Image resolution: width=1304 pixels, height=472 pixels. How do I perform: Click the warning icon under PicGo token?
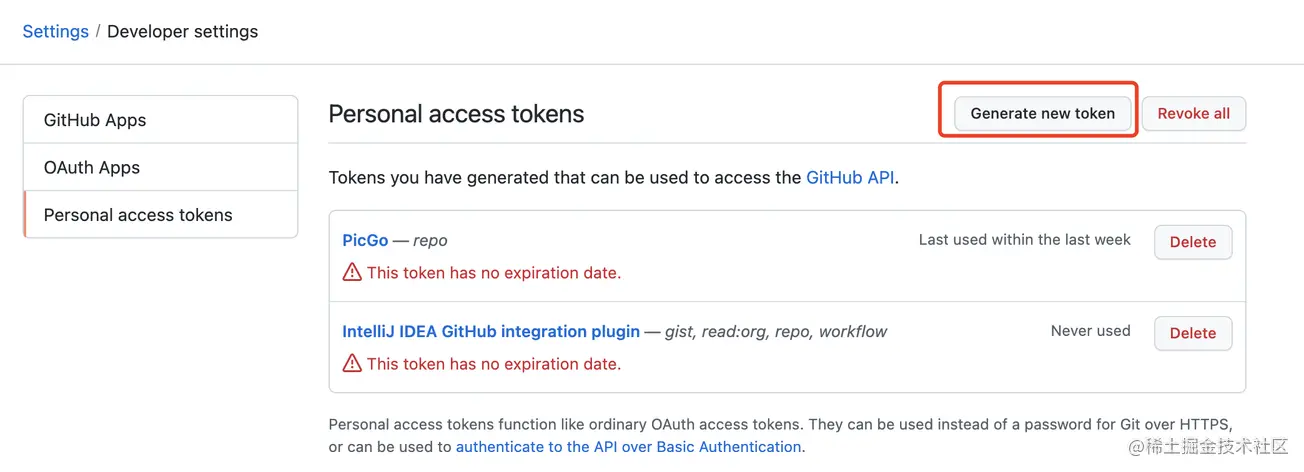click(x=352, y=272)
